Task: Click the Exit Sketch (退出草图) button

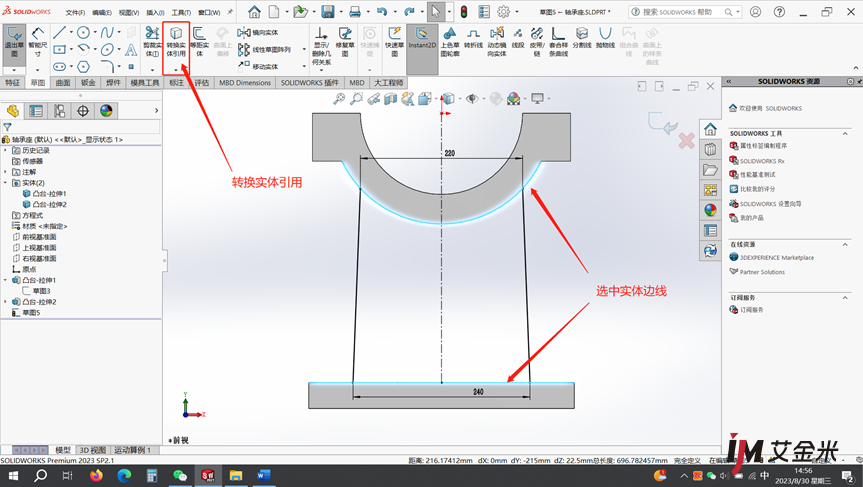Action: (14, 44)
